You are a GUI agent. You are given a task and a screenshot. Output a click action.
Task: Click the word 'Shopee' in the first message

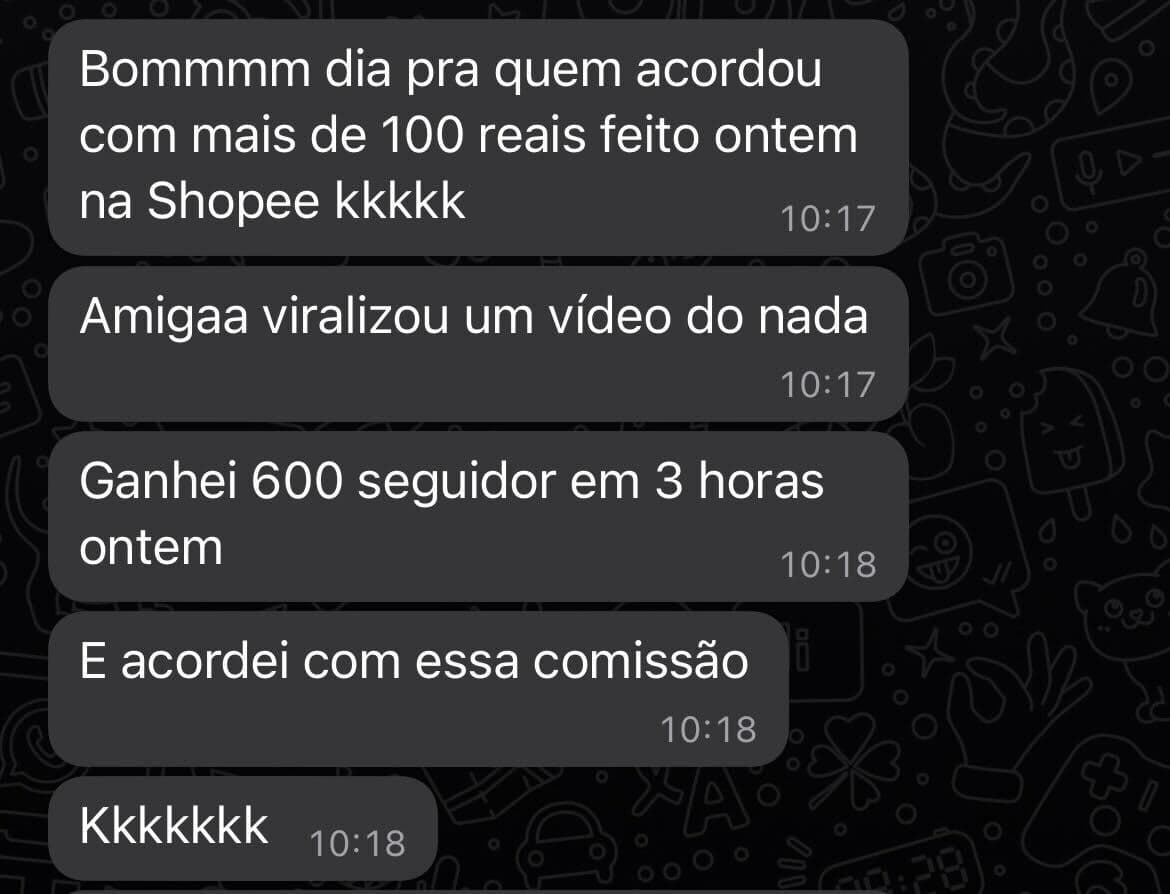(233, 201)
